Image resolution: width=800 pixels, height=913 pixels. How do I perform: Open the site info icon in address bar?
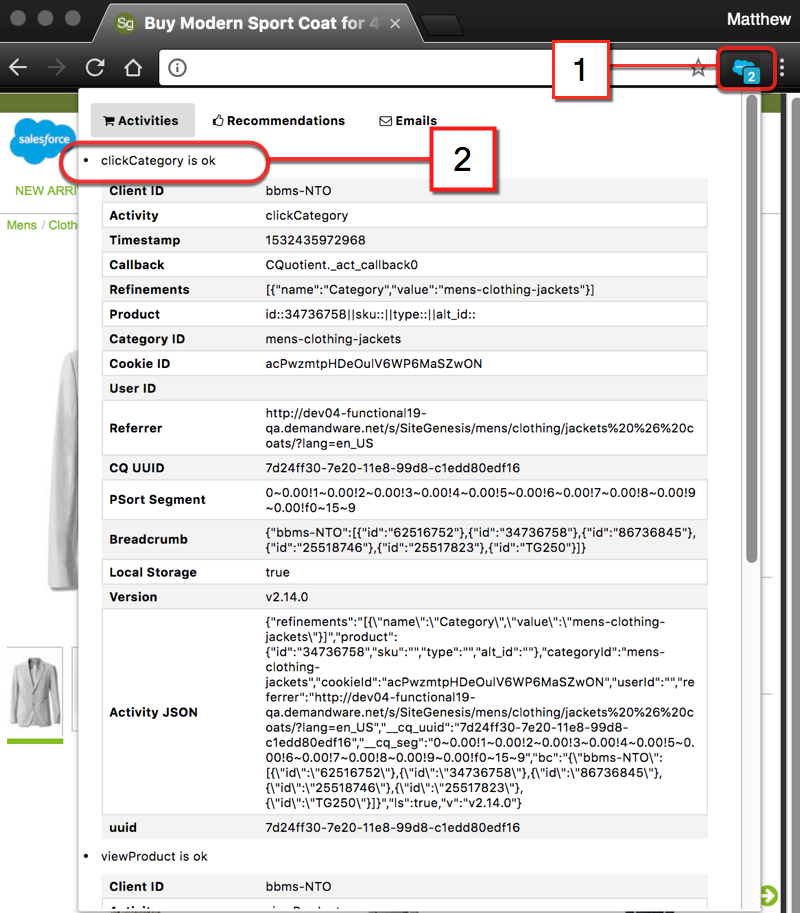coord(178,68)
